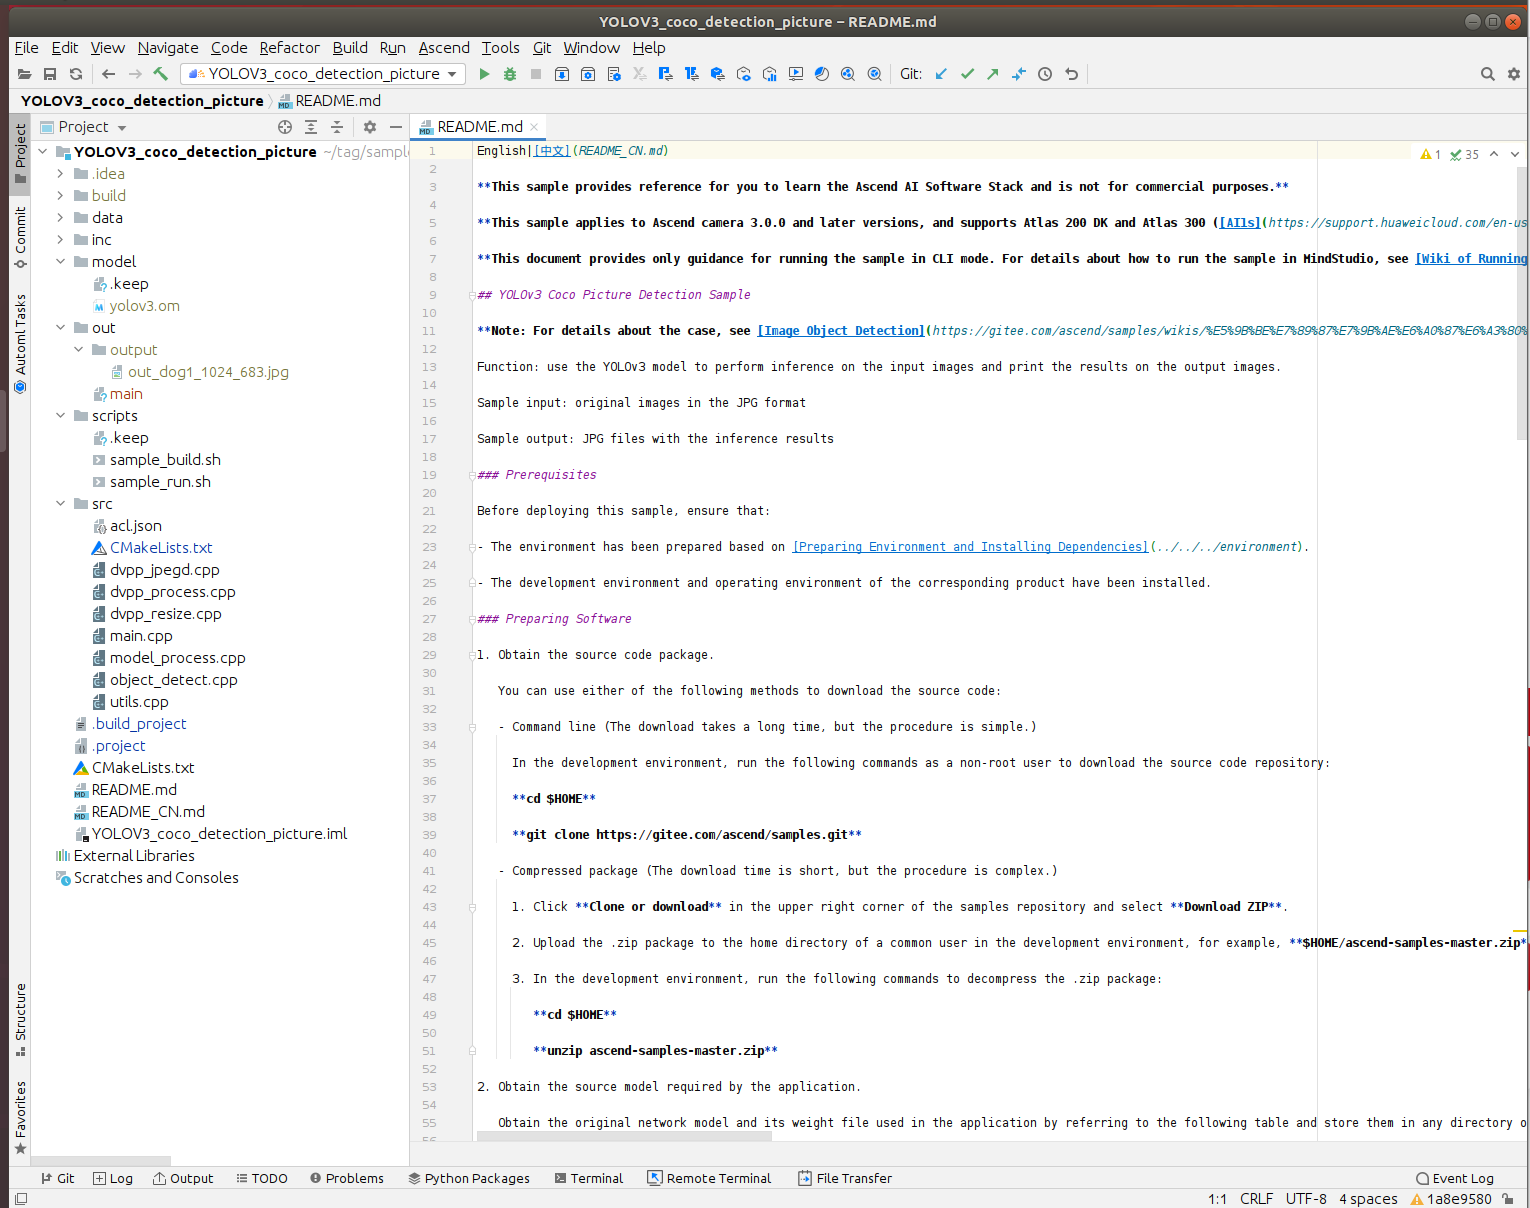Screen dimensions: 1530x1208
Task: Select main.cpp in the project tree
Action: point(141,636)
